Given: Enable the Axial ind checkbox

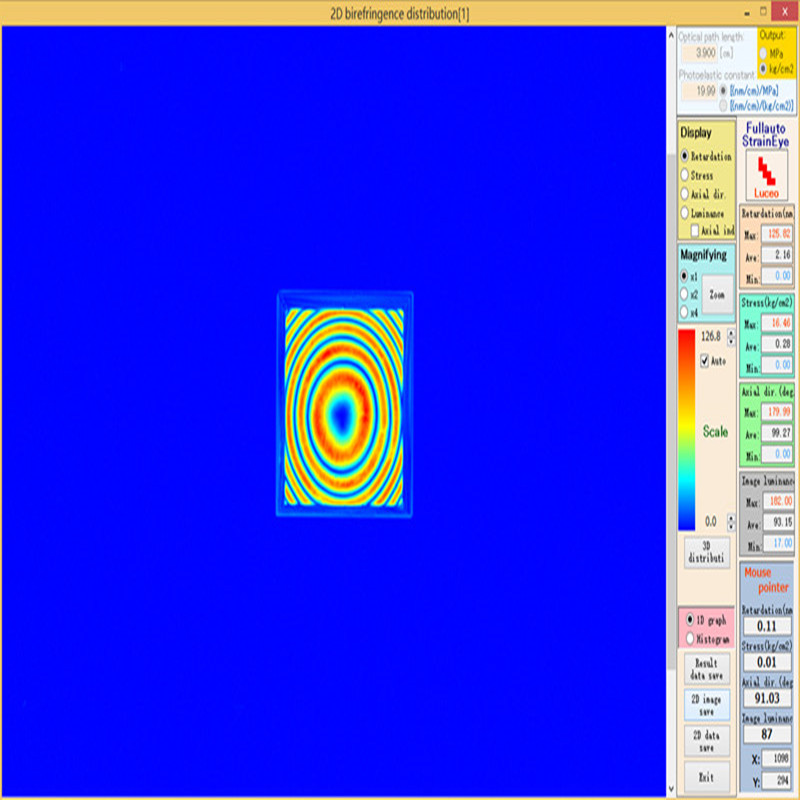Looking at the screenshot, I should (x=695, y=230).
